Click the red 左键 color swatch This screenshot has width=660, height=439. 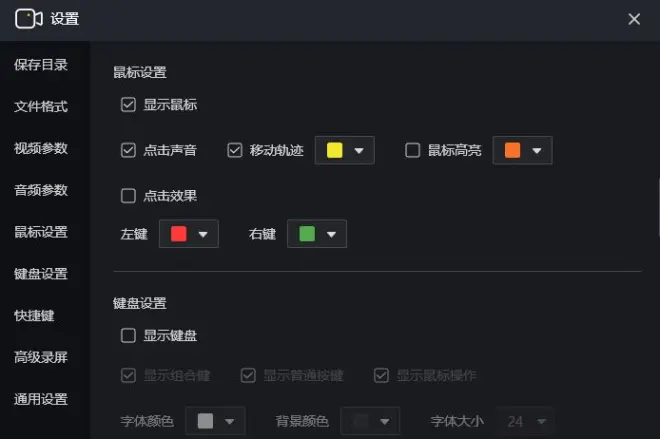pyautogui.click(x=179, y=234)
